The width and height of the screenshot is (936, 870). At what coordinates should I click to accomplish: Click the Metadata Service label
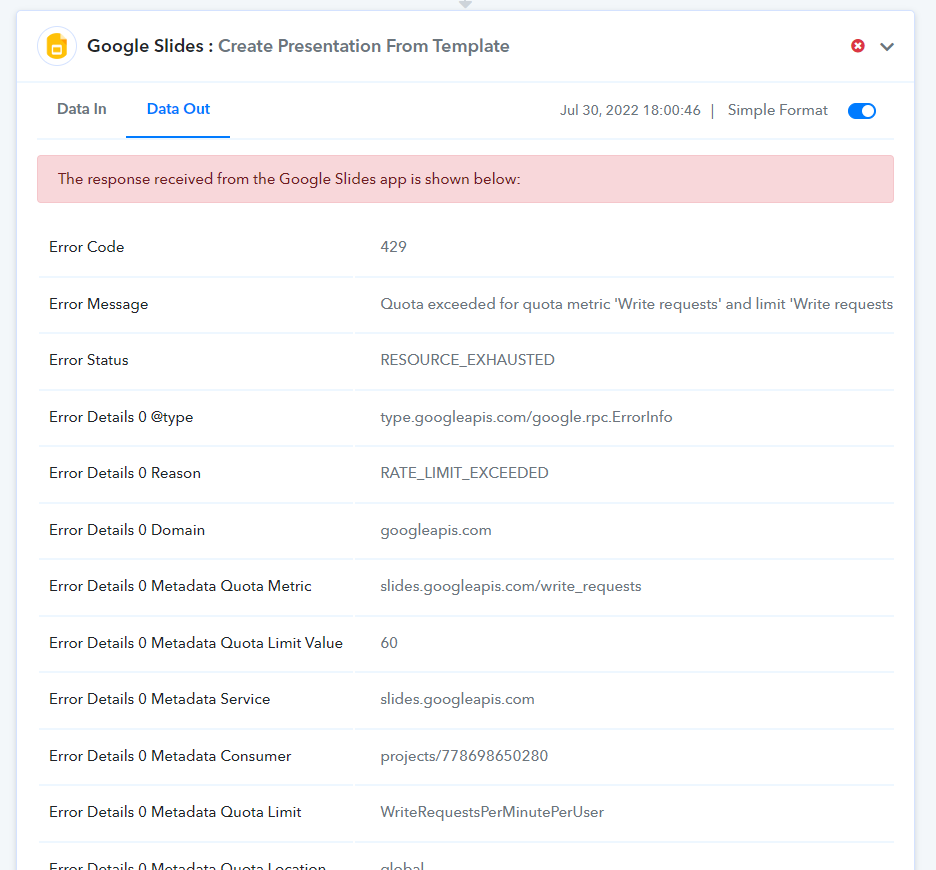(x=159, y=699)
